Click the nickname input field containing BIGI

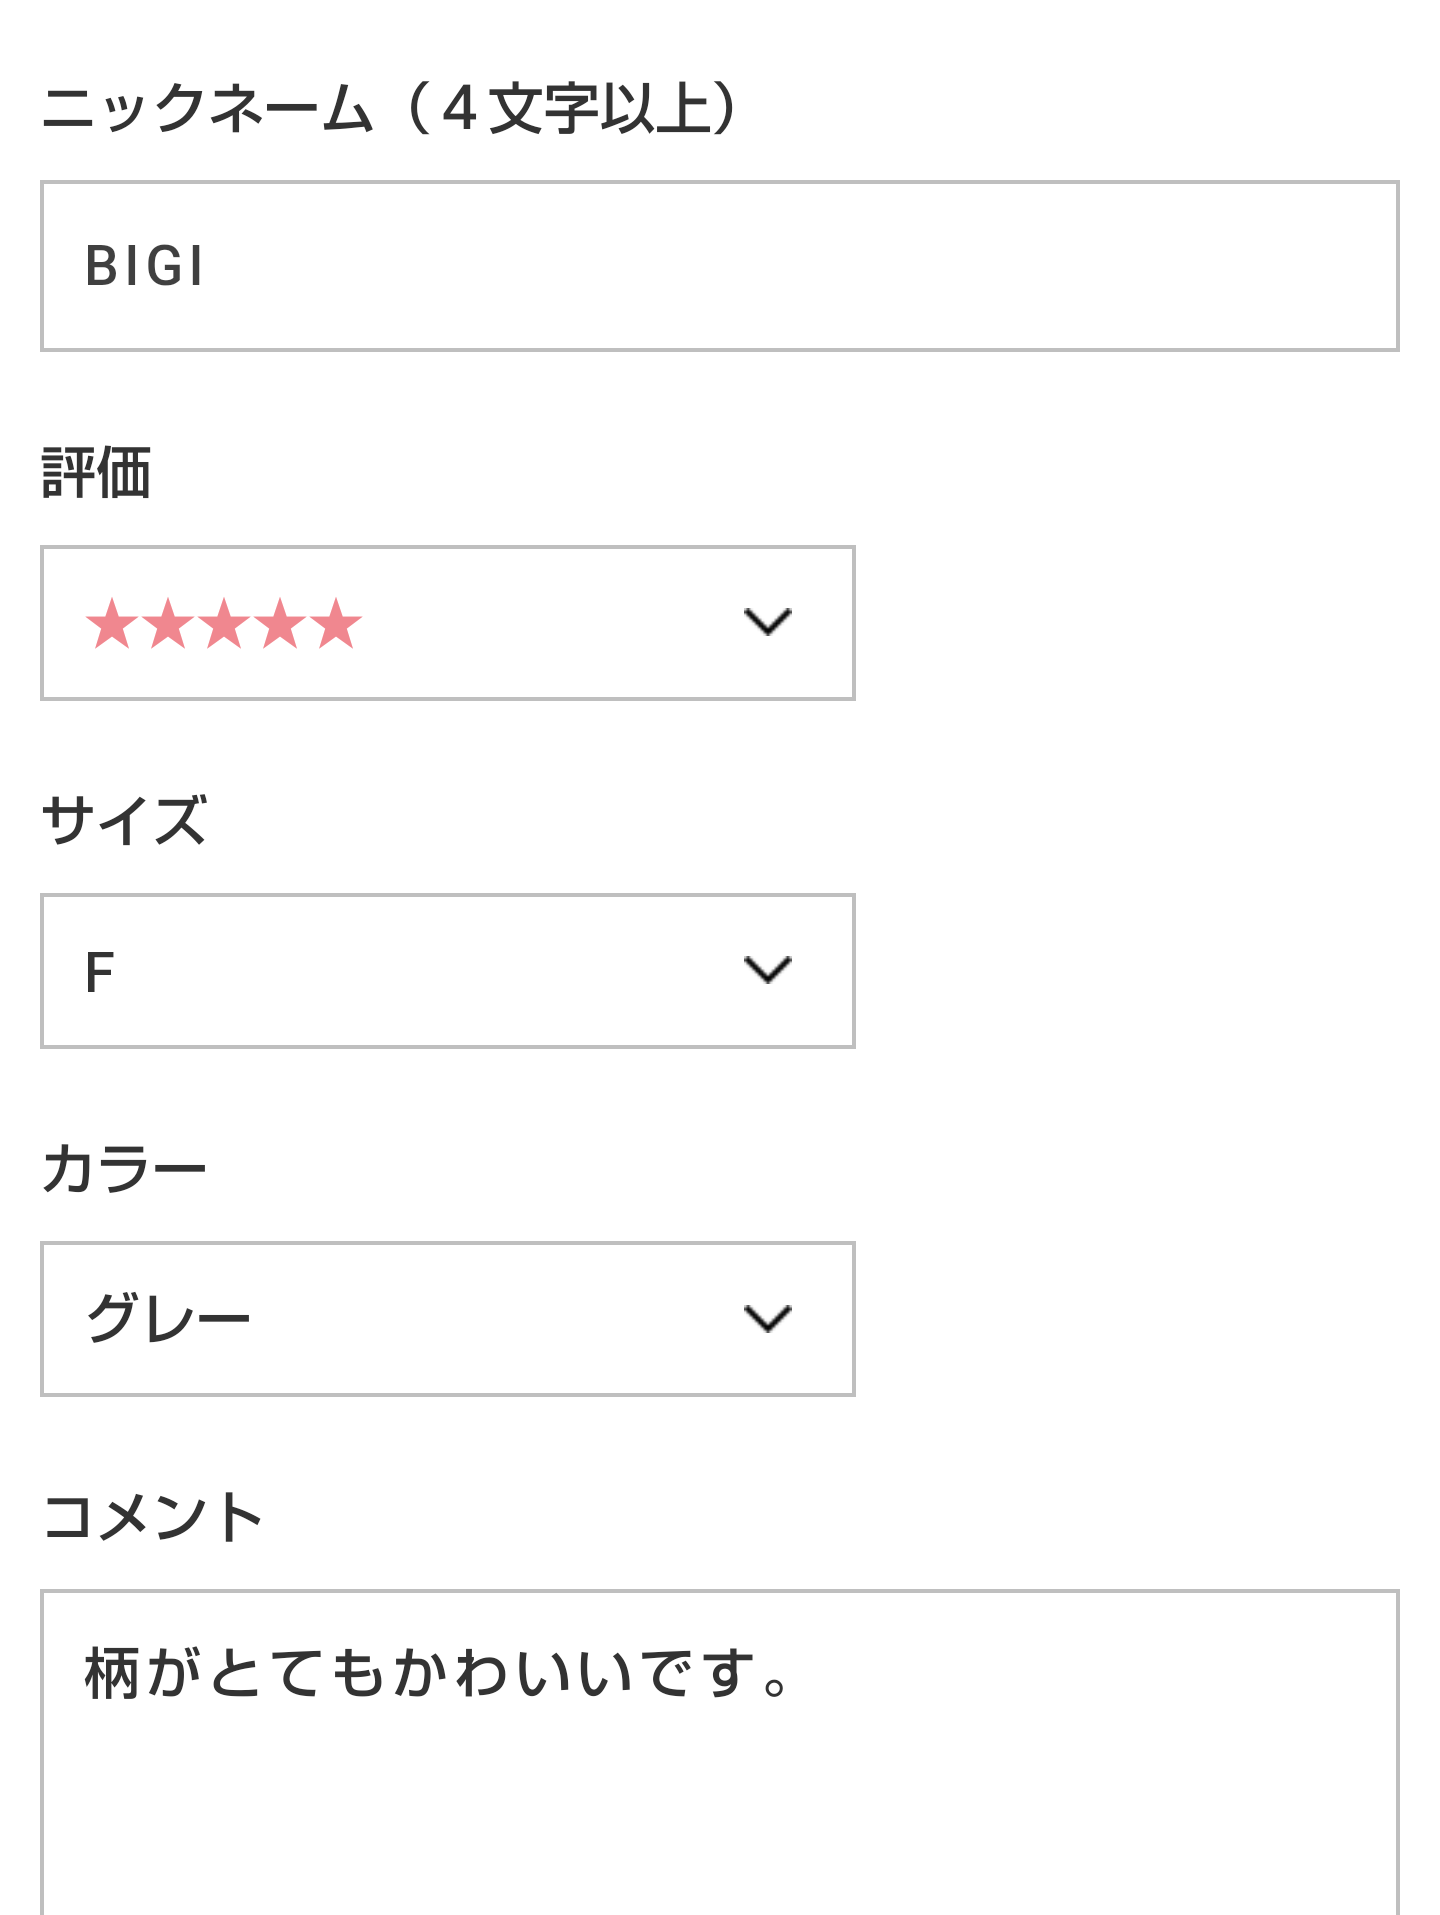point(718,266)
